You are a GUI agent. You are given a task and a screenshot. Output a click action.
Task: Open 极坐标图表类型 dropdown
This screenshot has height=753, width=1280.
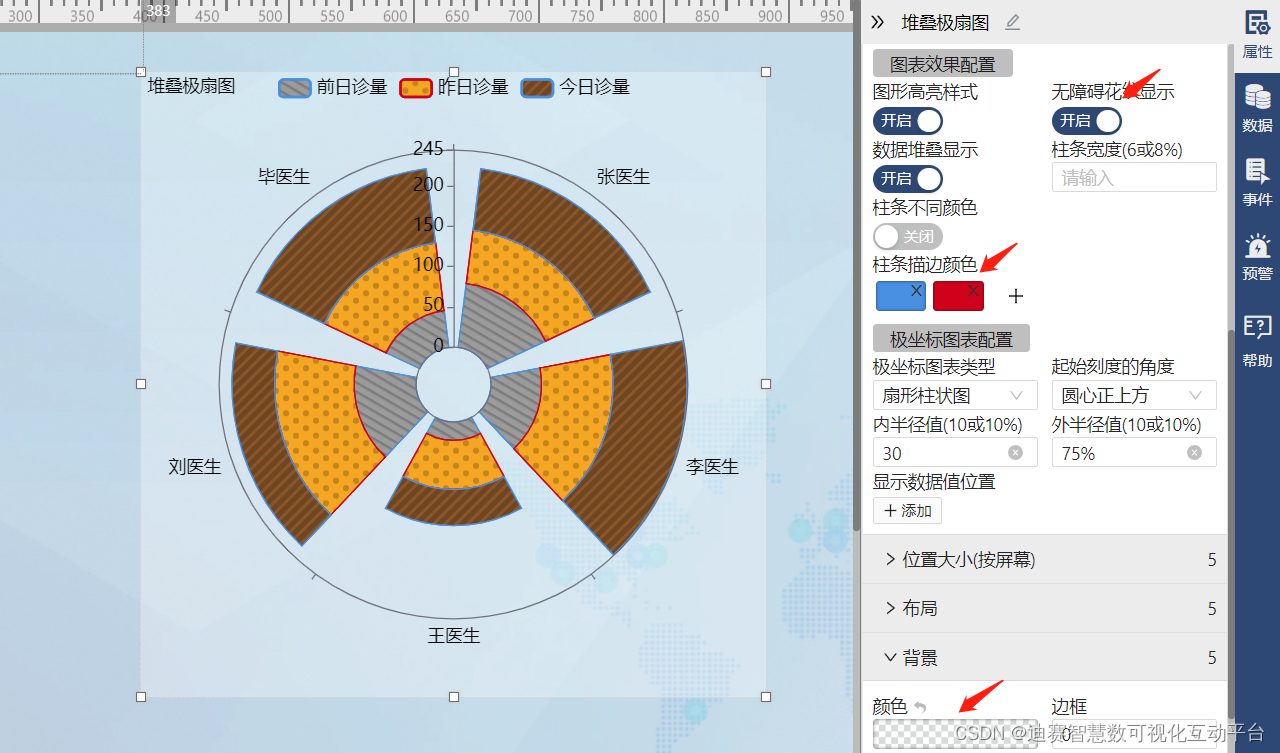point(955,395)
